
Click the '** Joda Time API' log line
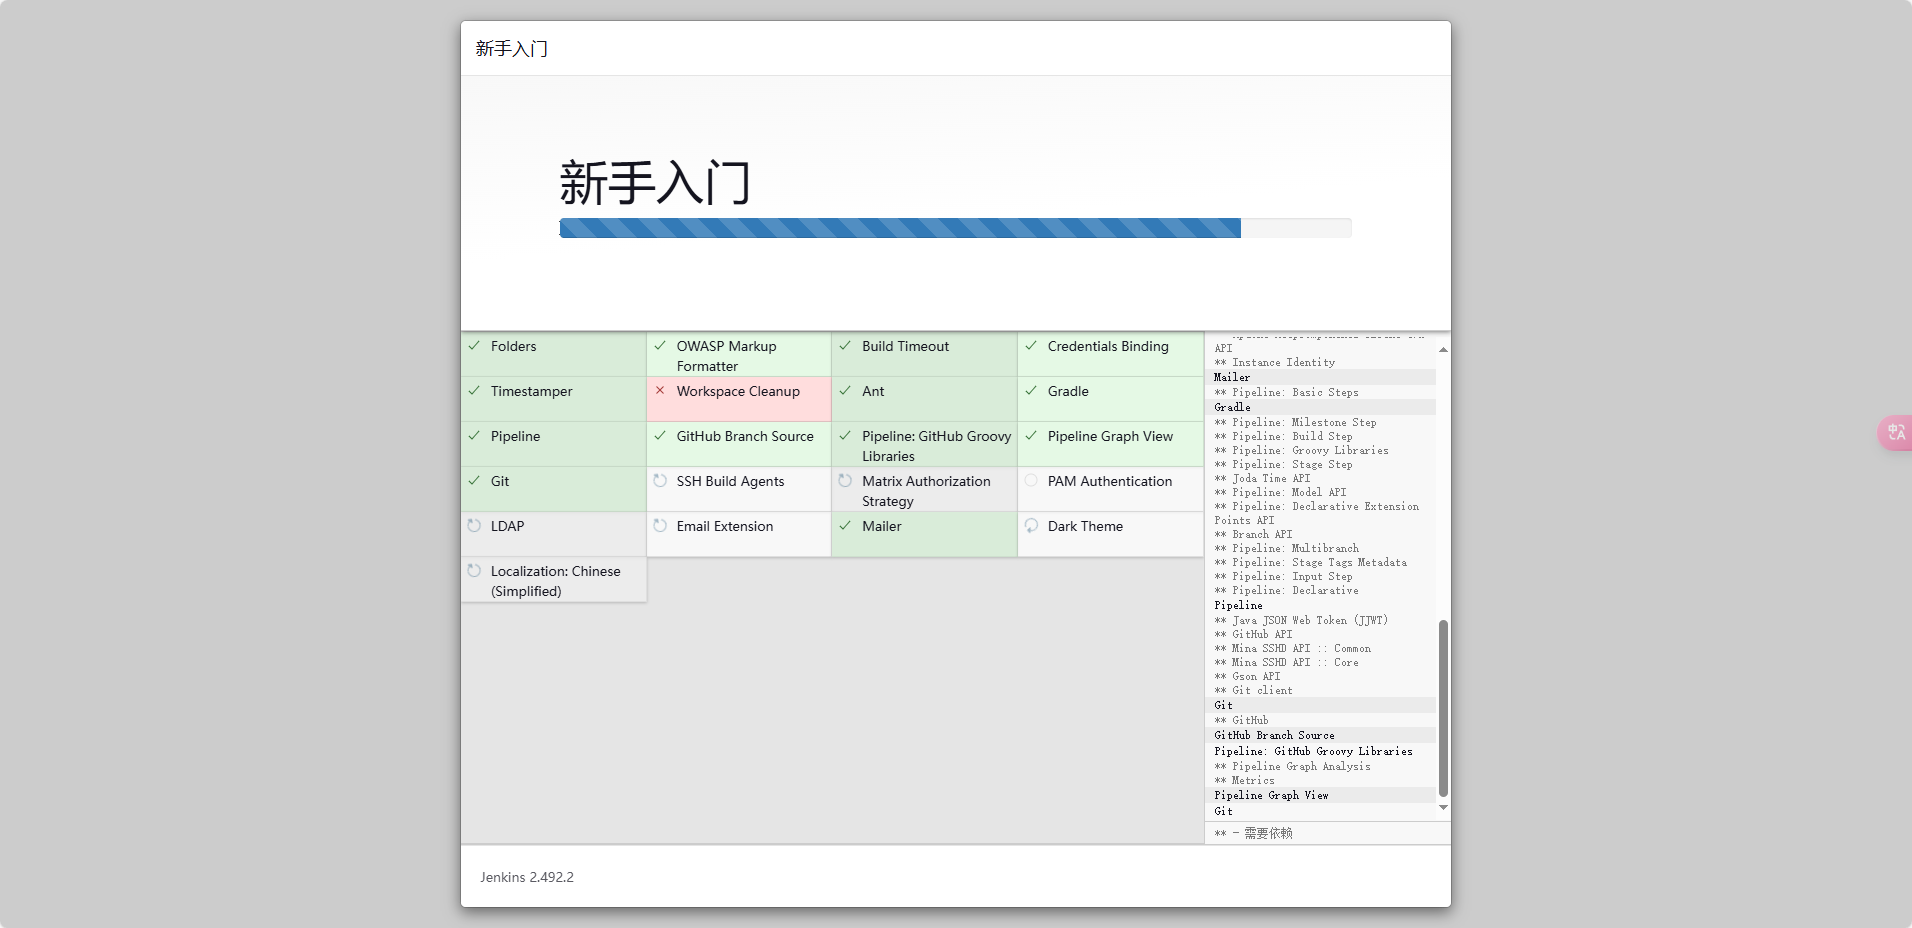pyautogui.click(x=1262, y=479)
